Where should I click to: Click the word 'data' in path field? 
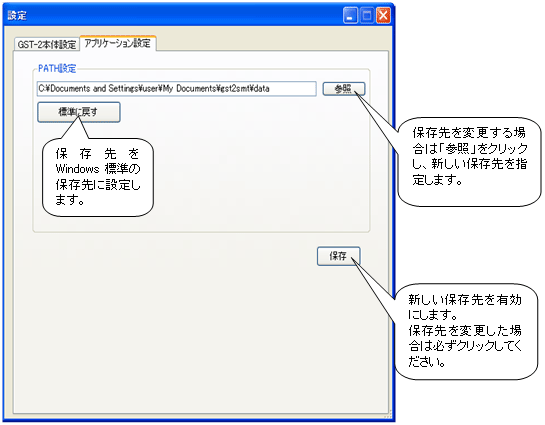(x=261, y=89)
